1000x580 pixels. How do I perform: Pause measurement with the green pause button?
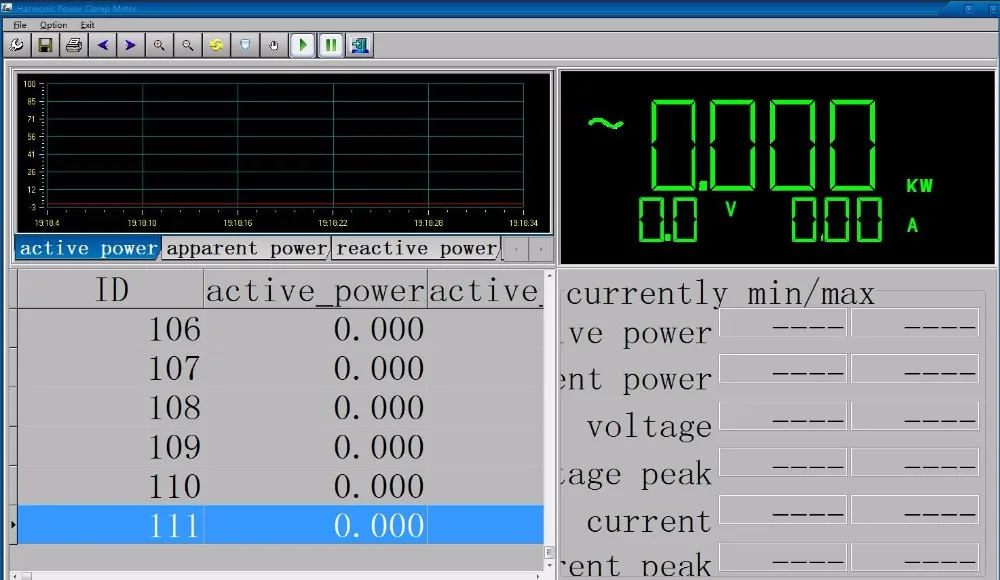pyautogui.click(x=331, y=45)
